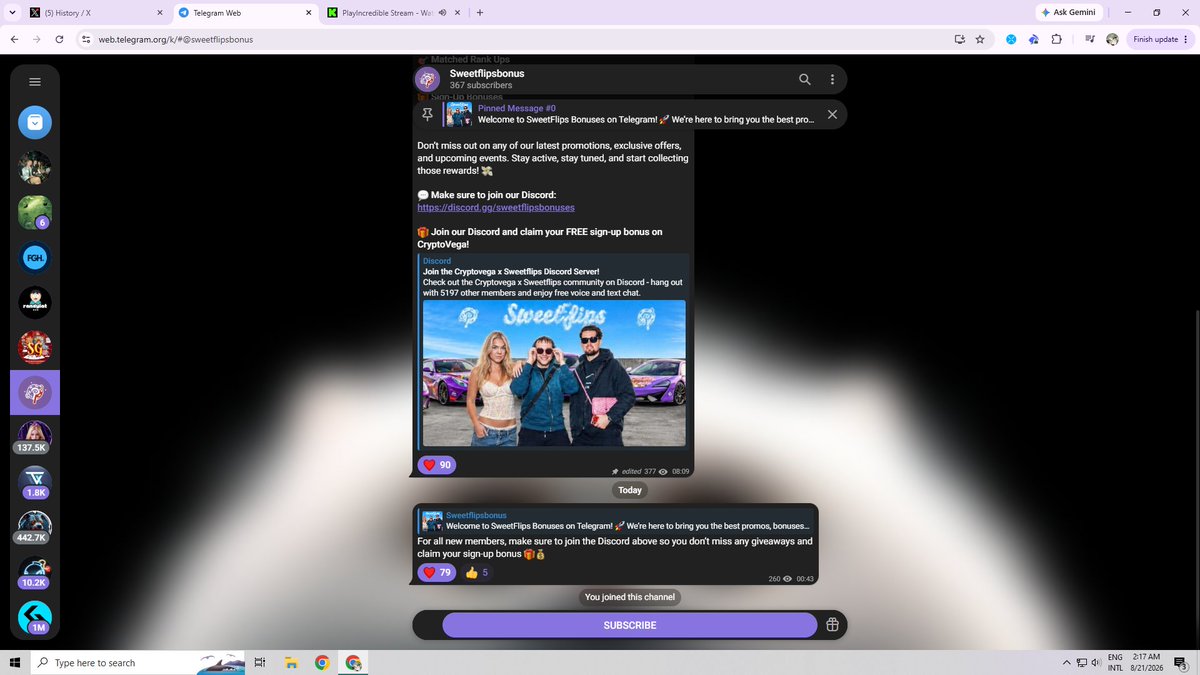1200x675 pixels.
Task: Click the install app icon in address bar
Action: click(959, 39)
